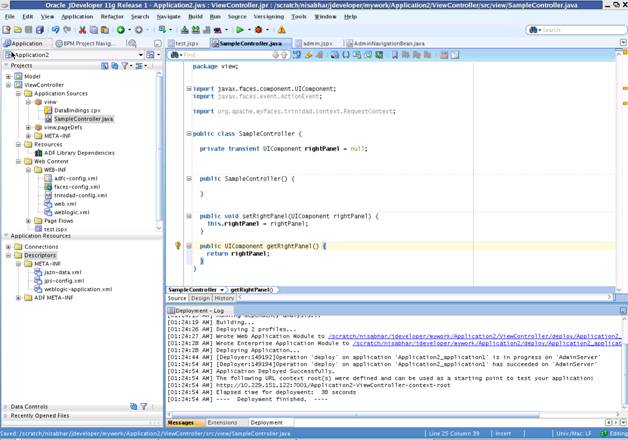Click the Debug bug icon in toolbar
Viewport: 628px width, 440px height.
(x=259, y=30)
